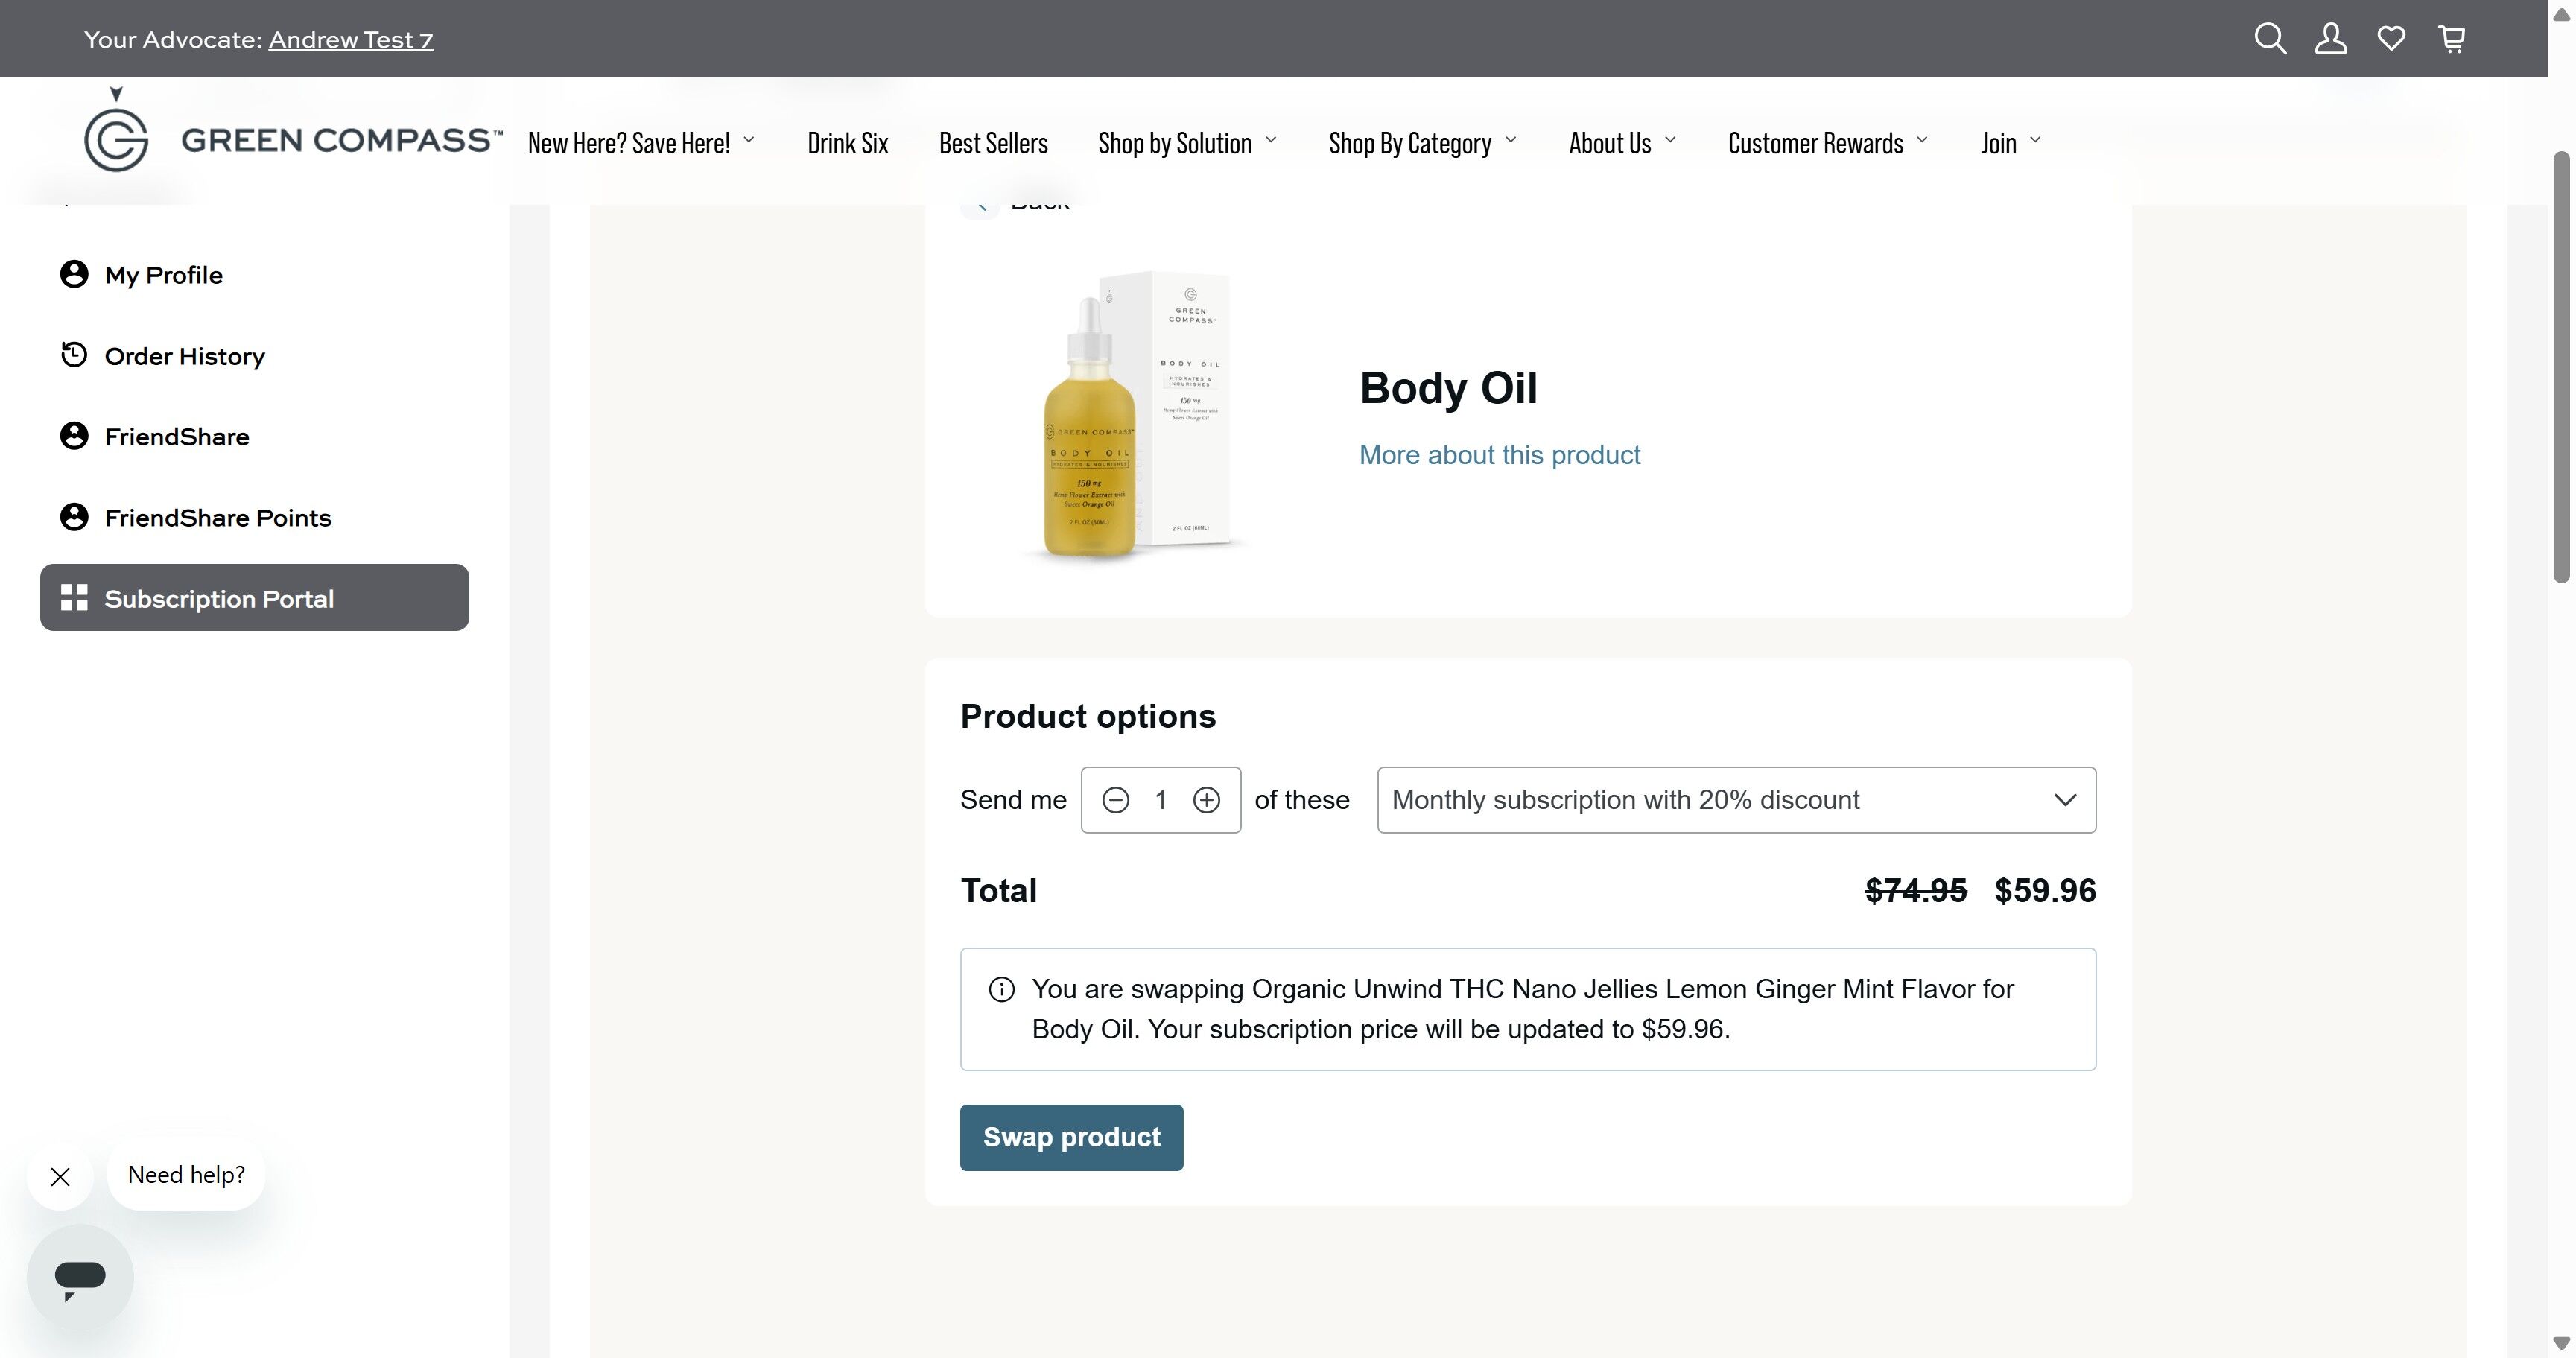Click the My Profile avatar icon
This screenshot has height=1358, width=2576.
tap(74, 274)
